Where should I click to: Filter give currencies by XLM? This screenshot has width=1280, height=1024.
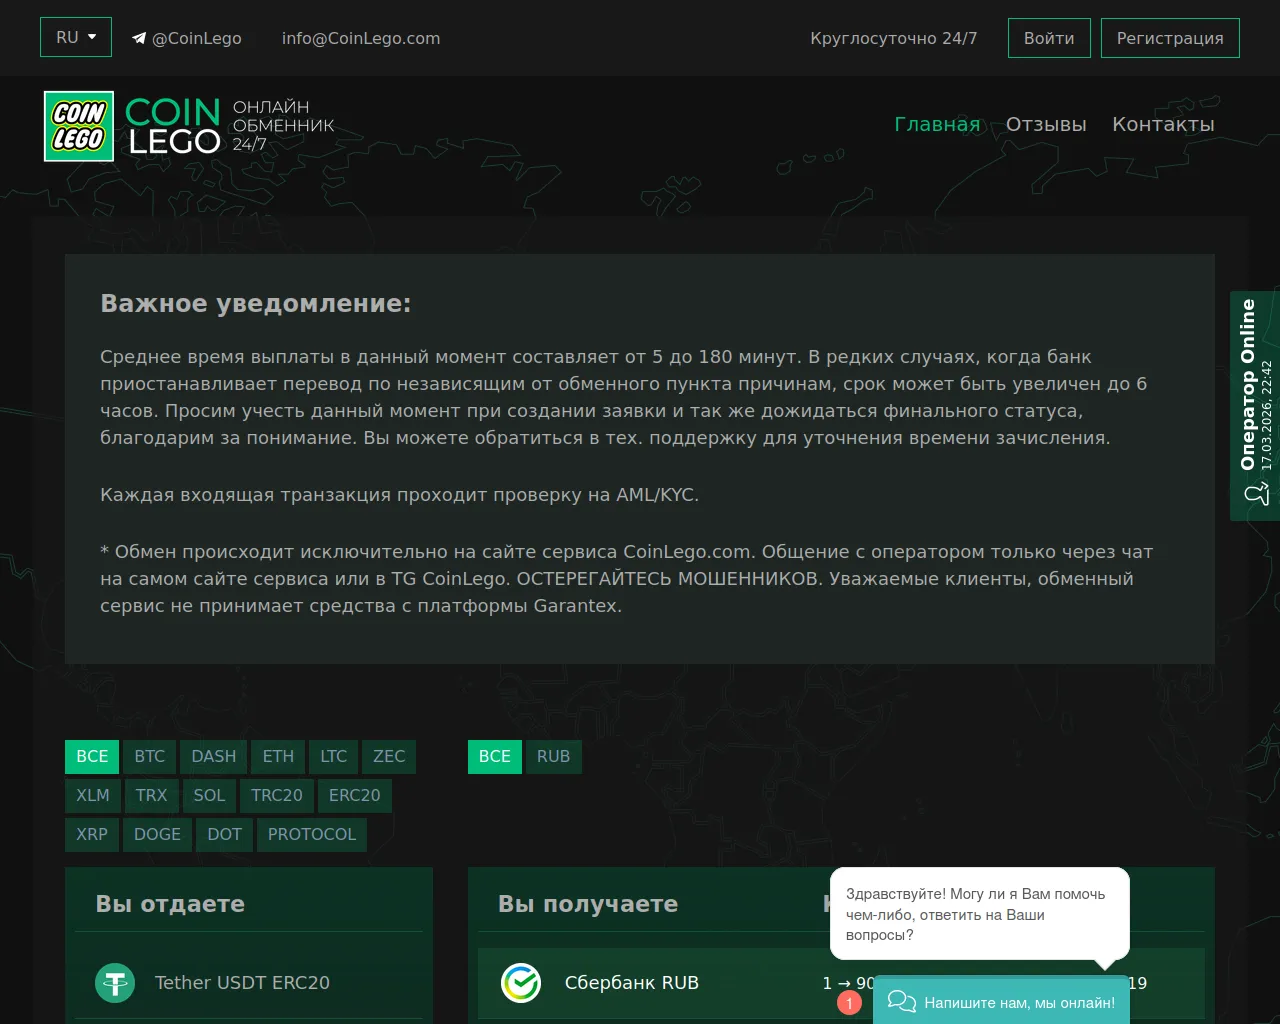(93, 796)
